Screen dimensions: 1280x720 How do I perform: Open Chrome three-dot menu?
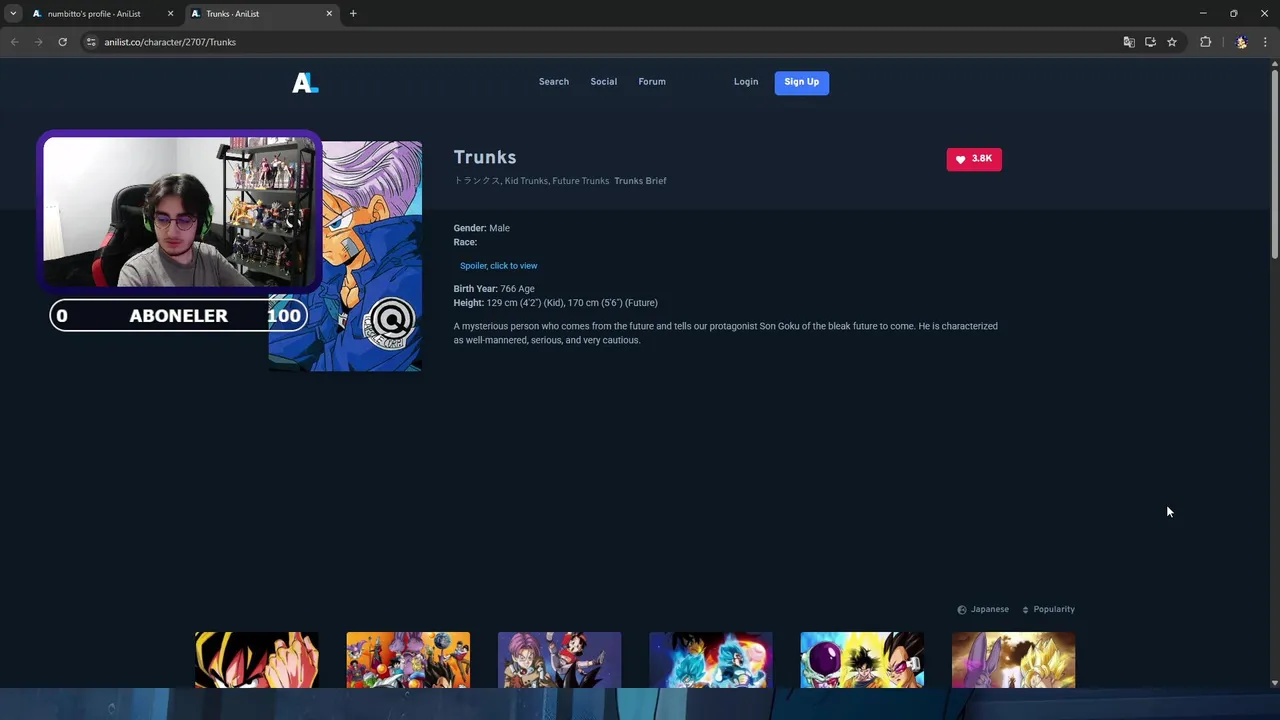(1265, 42)
